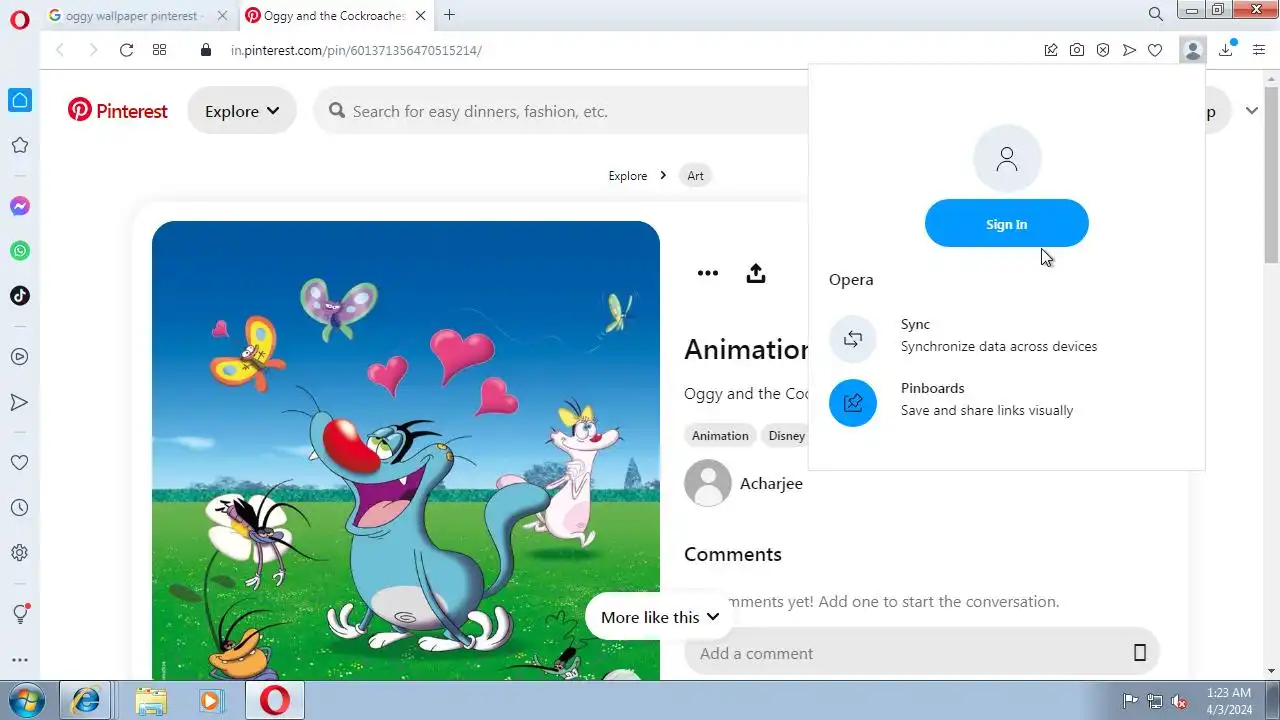1280x720 pixels.
Task: Open the Disney tag
Action: coord(786,436)
